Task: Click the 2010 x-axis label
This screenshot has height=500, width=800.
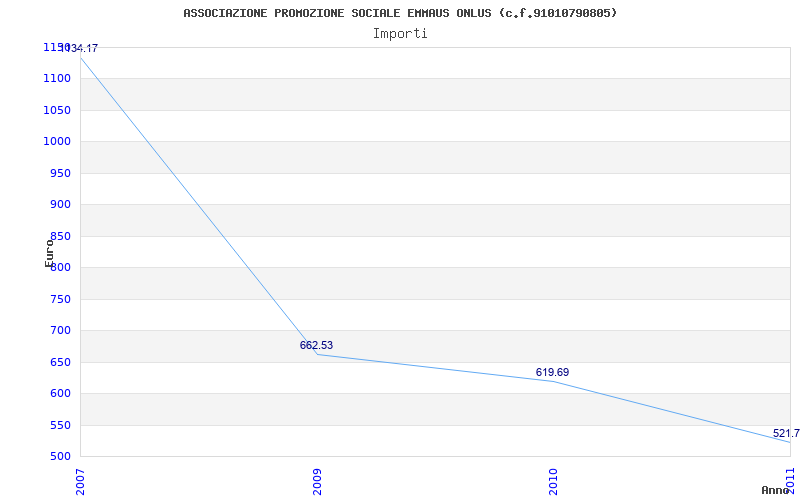Action: coord(554,481)
